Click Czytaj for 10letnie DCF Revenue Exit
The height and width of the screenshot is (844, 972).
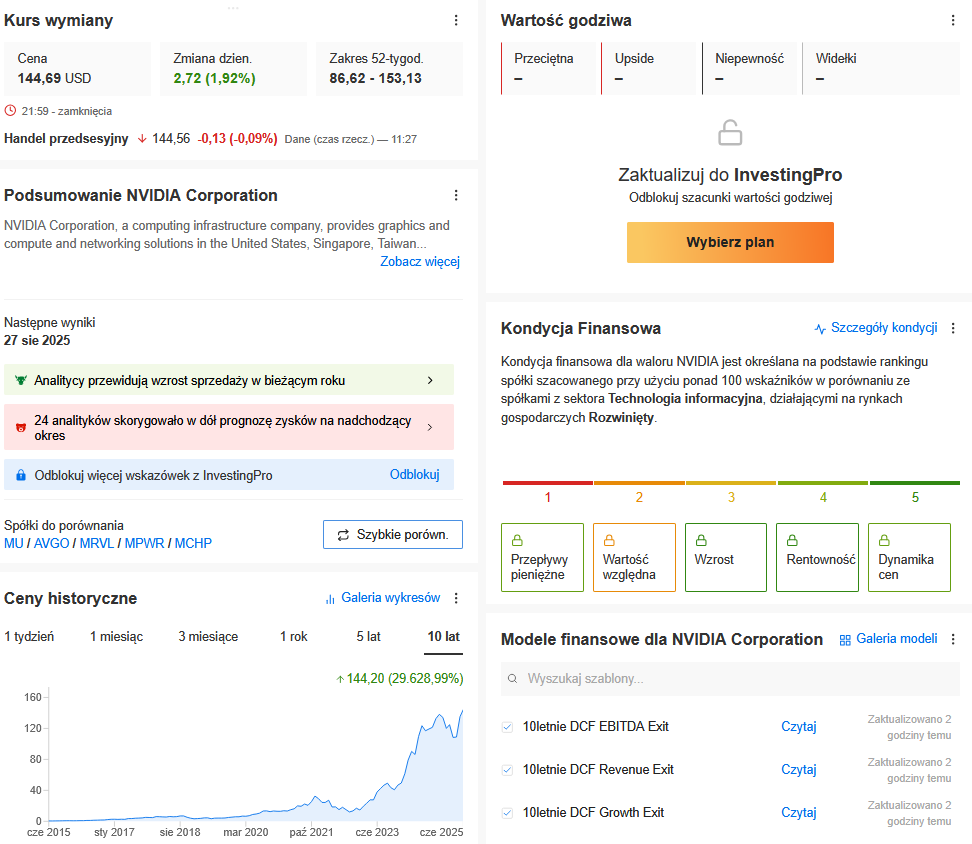click(798, 770)
